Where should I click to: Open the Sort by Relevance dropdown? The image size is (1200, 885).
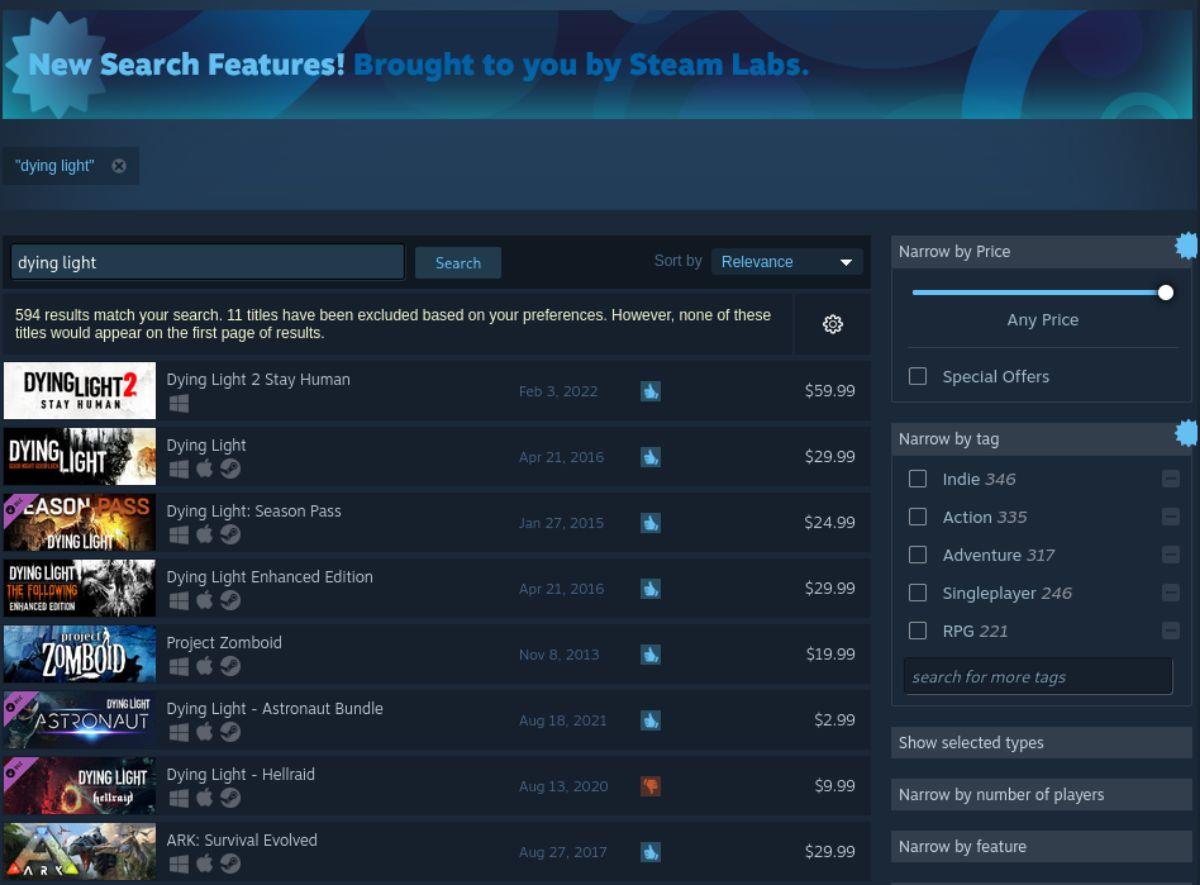pos(787,261)
